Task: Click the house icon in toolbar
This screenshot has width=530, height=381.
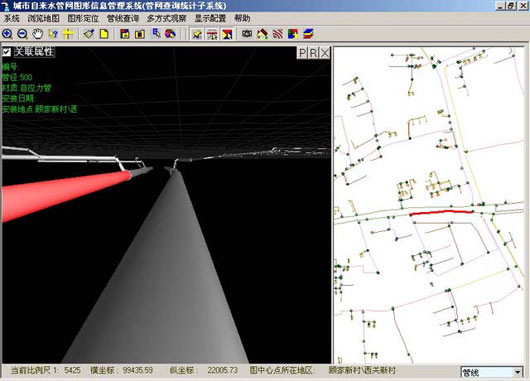Action: [x=262, y=34]
